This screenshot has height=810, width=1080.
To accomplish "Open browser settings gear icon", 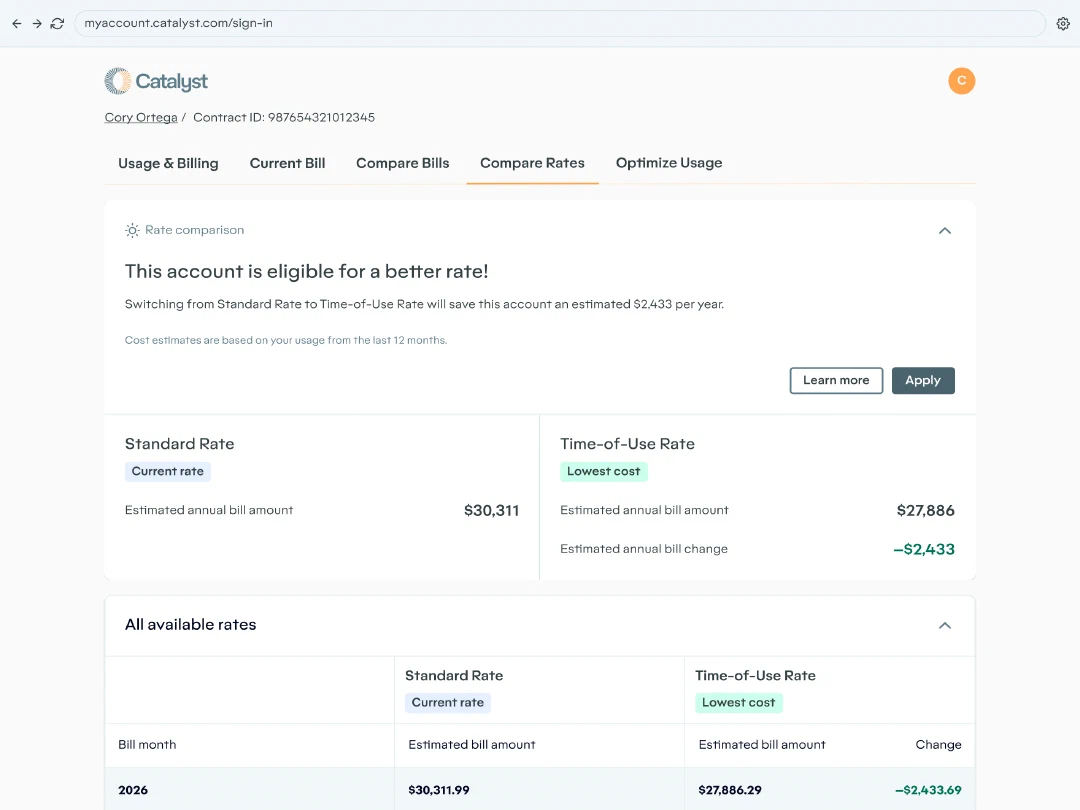I will (x=1063, y=23).
